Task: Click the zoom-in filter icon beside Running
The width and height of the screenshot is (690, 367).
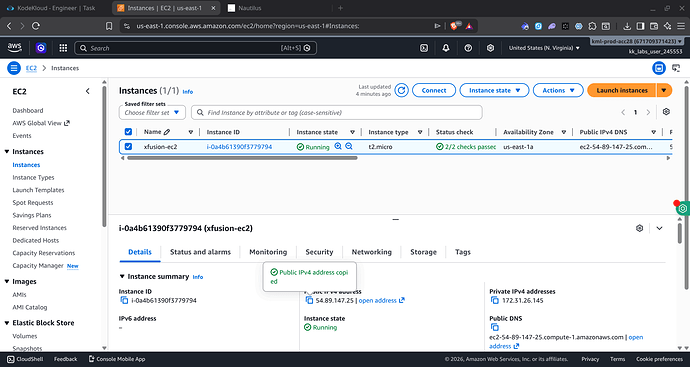Action: [x=338, y=146]
